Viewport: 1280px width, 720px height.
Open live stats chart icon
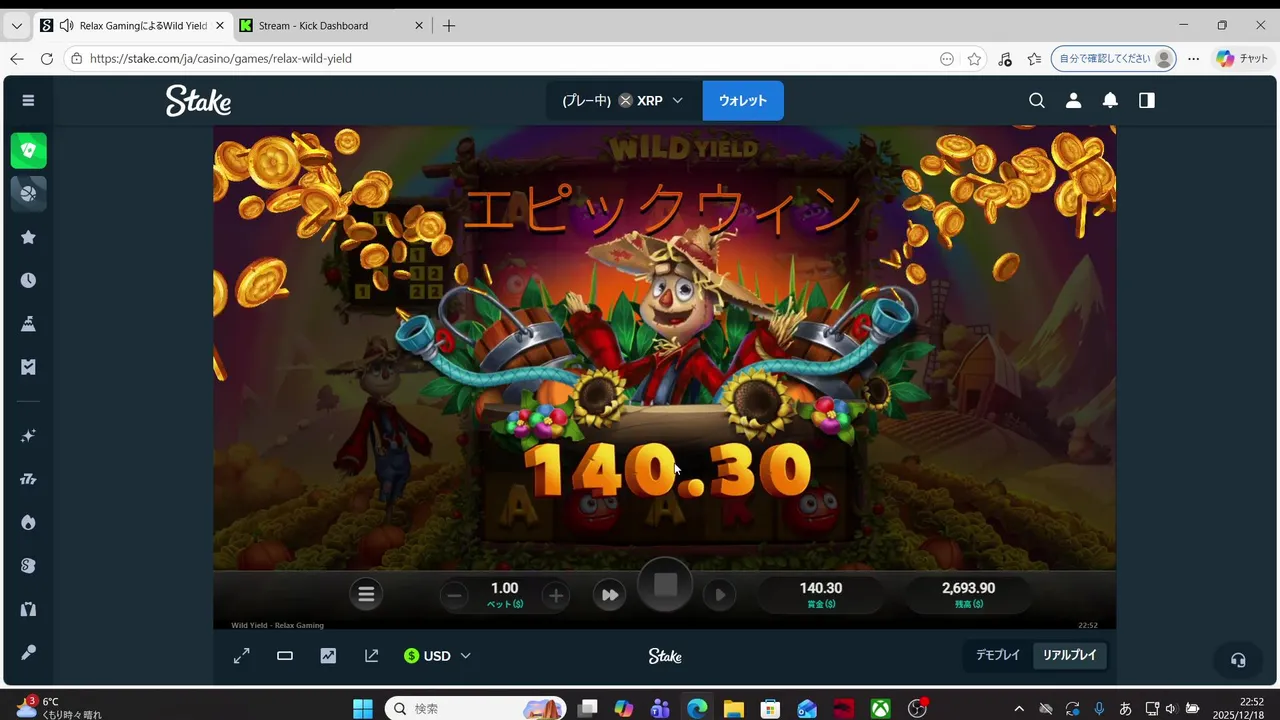click(328, 656)
